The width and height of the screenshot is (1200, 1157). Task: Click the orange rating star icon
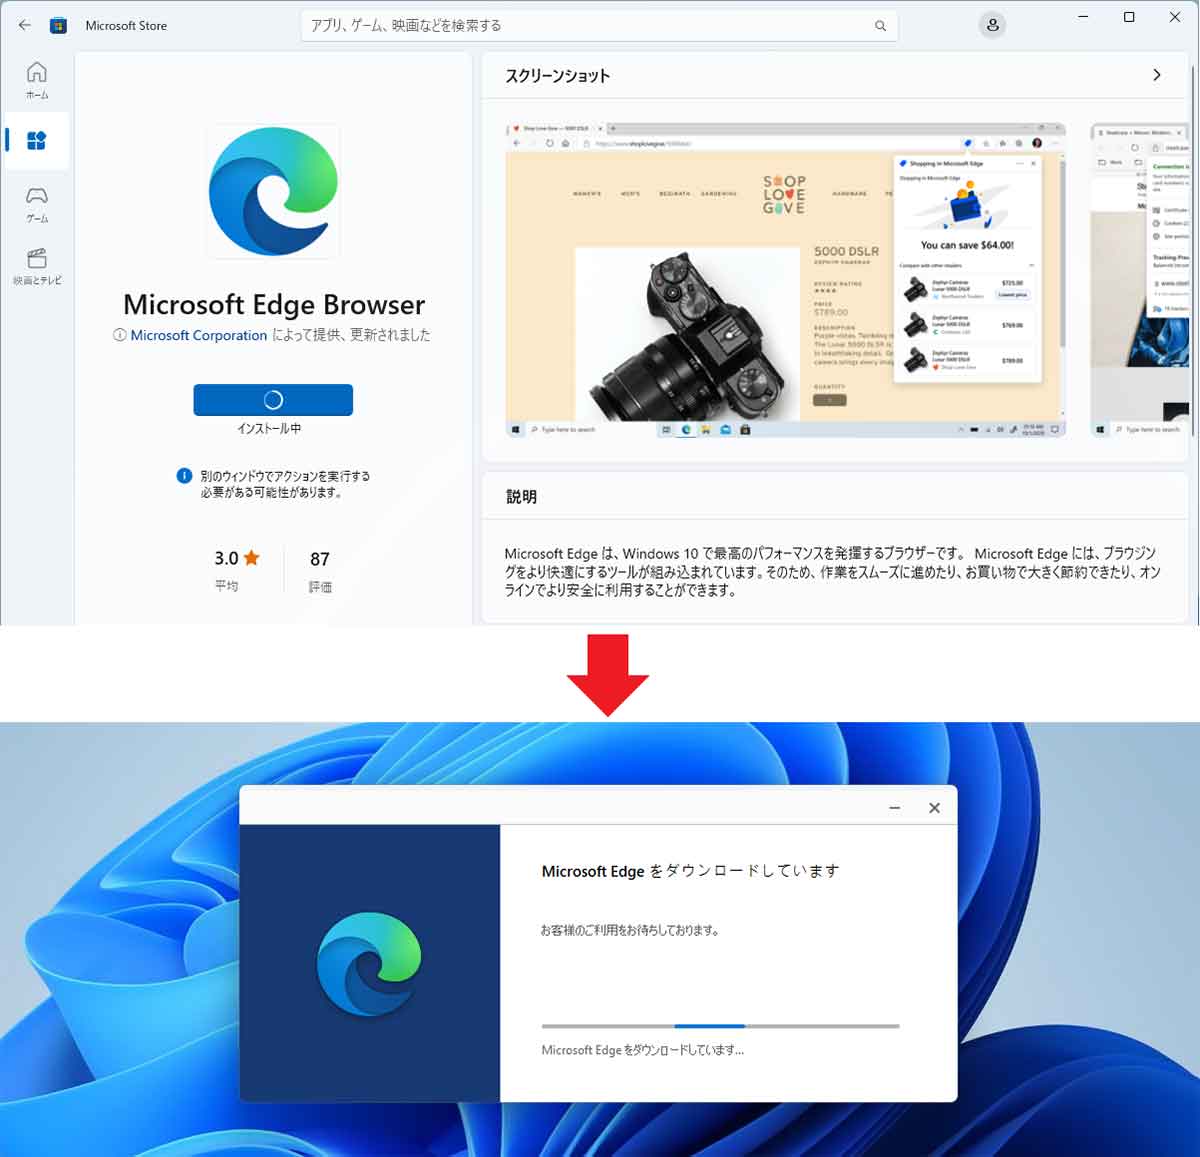pyautogui.click(x=252, y=558)
